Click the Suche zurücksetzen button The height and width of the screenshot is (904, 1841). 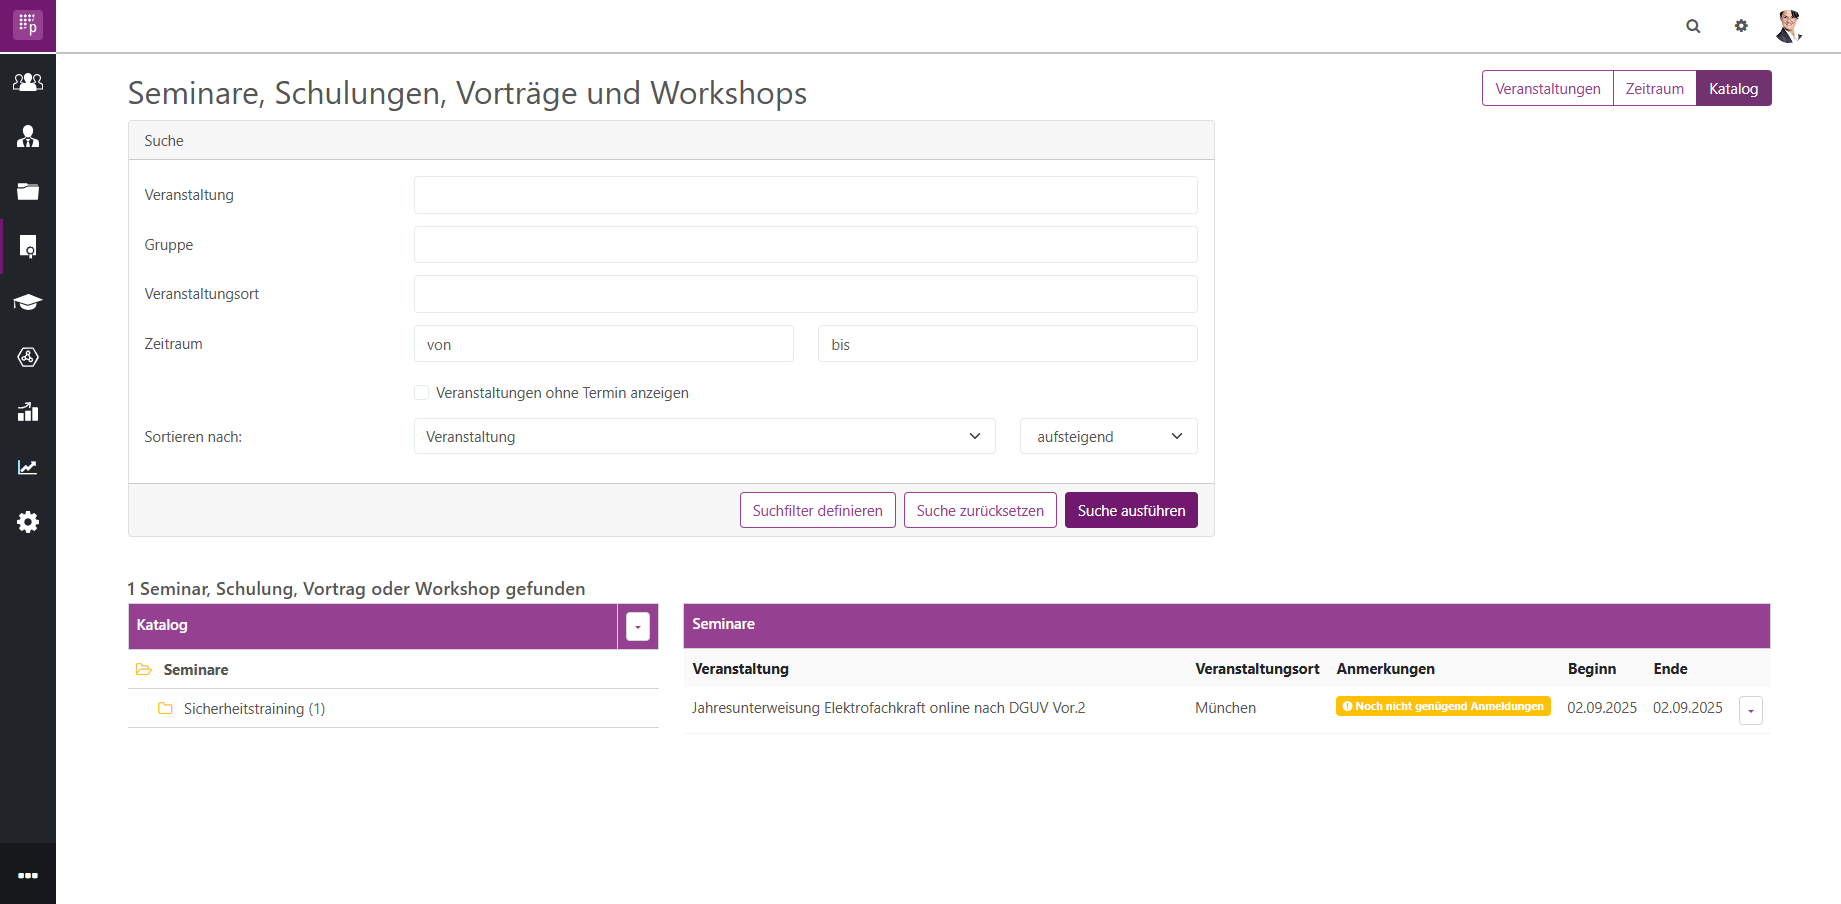click(979, 510)
